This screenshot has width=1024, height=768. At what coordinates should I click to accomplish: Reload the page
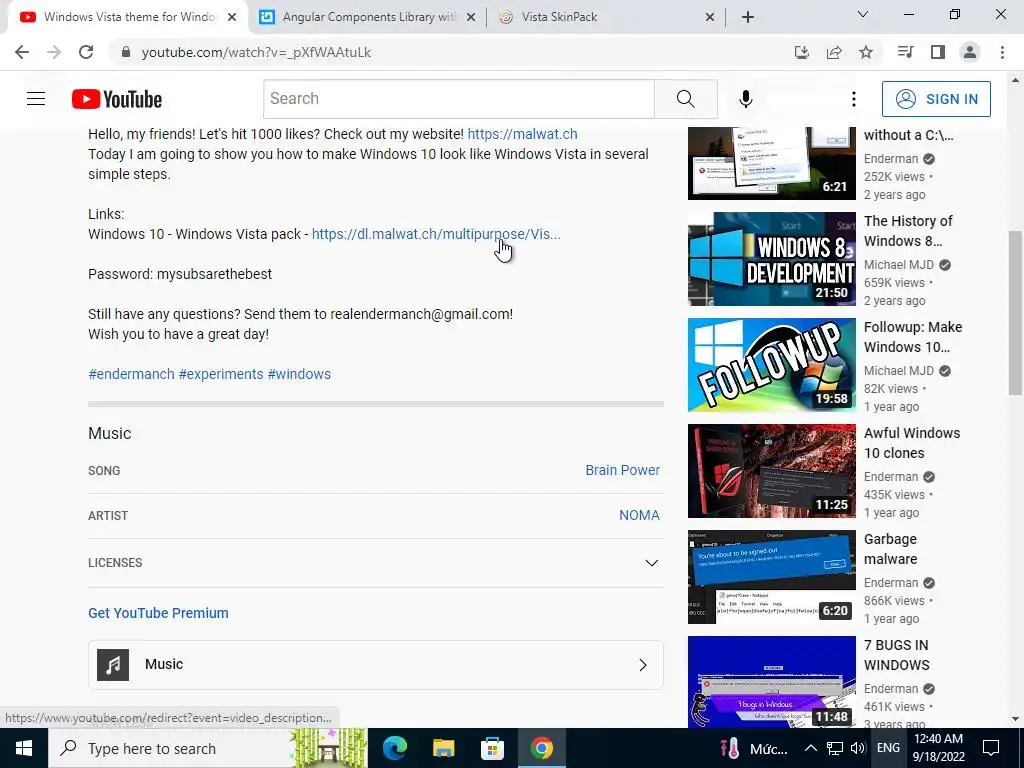pos(86,52)
